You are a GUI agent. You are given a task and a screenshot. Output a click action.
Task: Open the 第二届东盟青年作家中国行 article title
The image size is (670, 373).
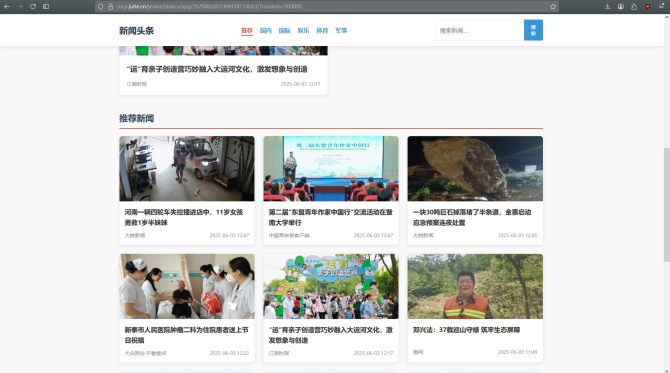point(330,217)
